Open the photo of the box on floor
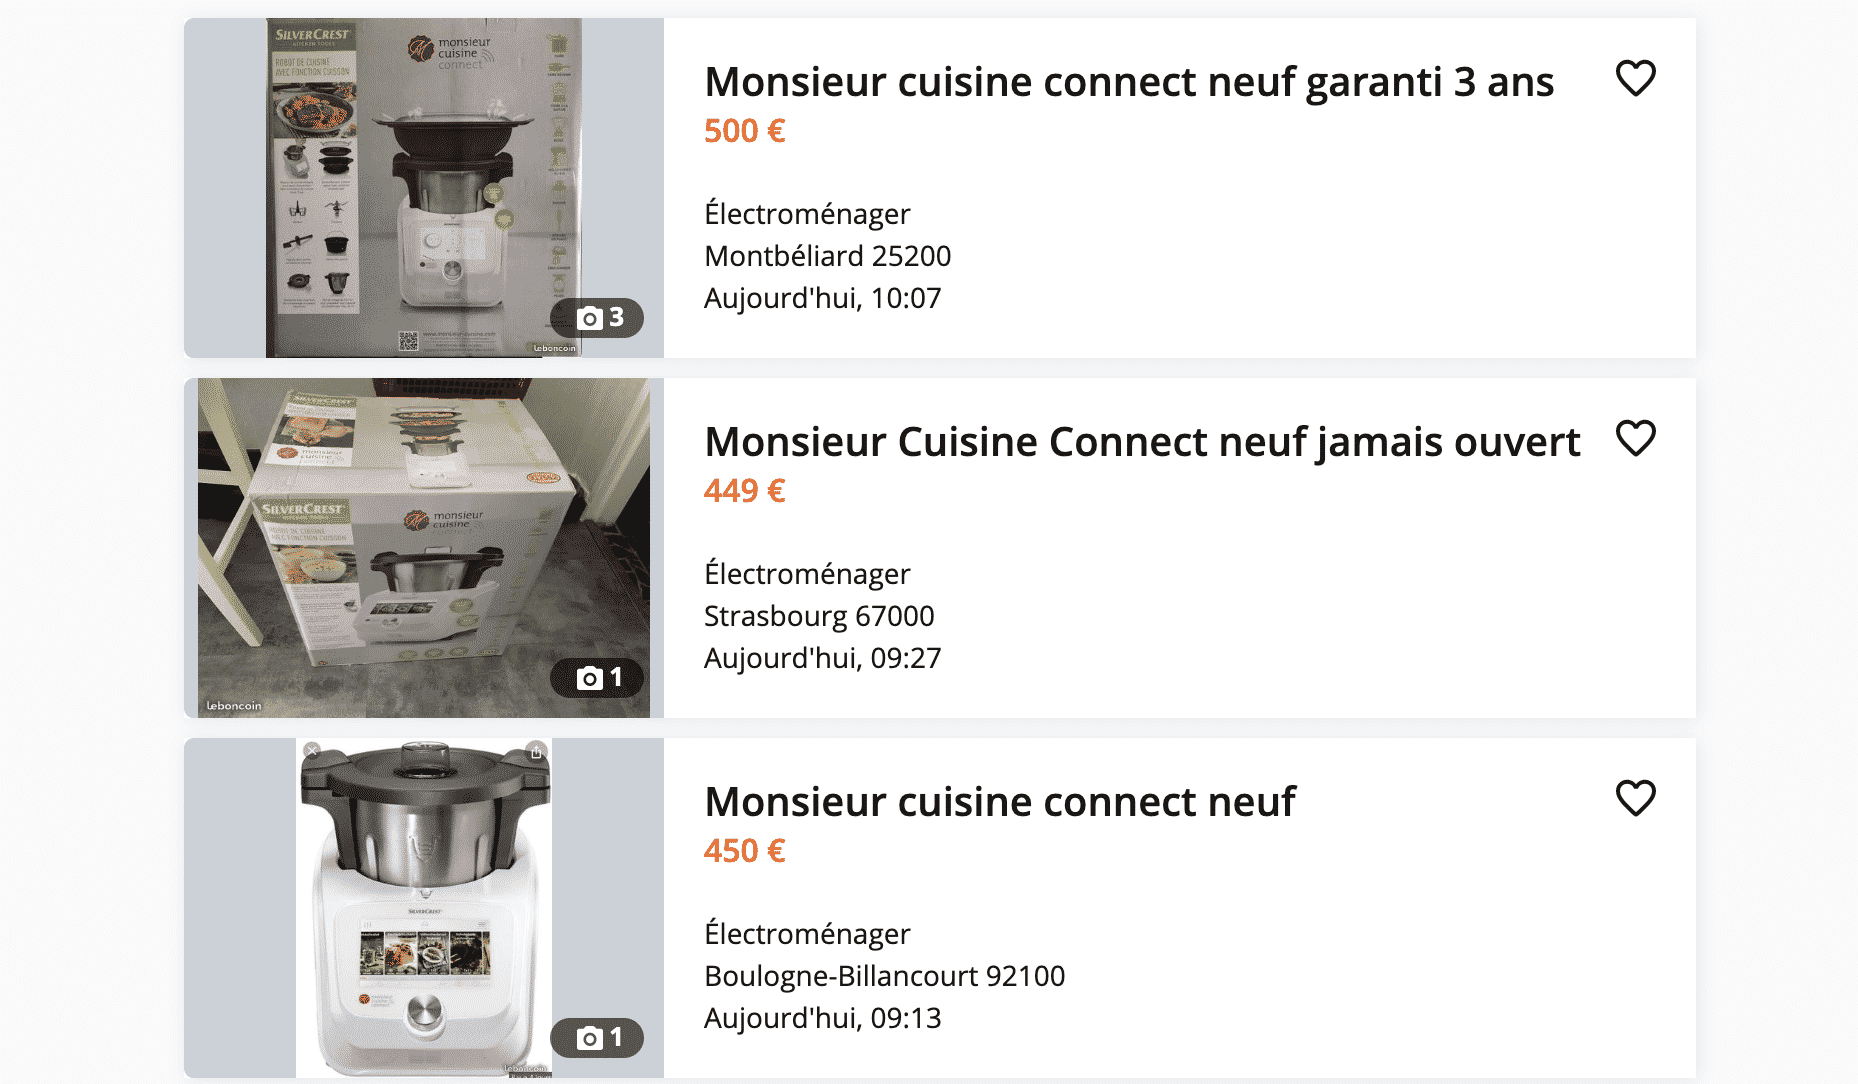 424,548
